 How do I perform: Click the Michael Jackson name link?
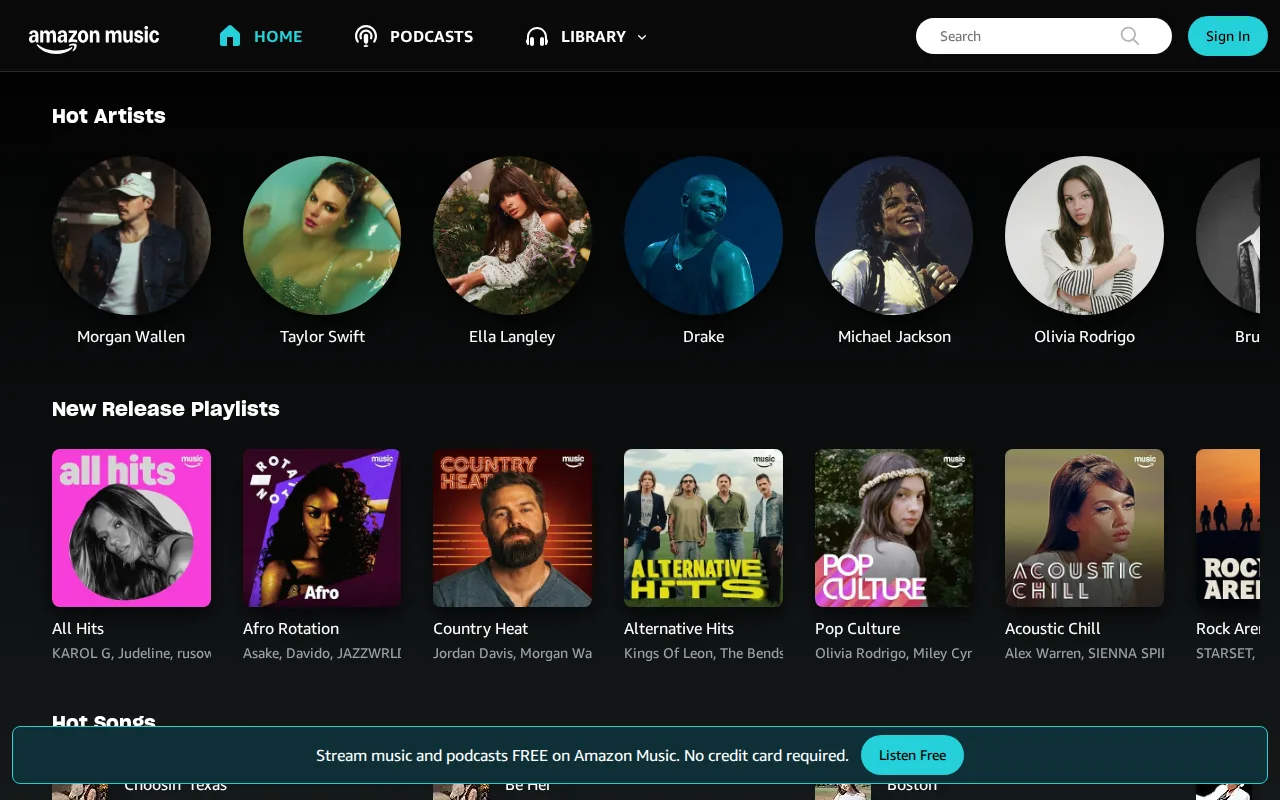coord(894,336)
